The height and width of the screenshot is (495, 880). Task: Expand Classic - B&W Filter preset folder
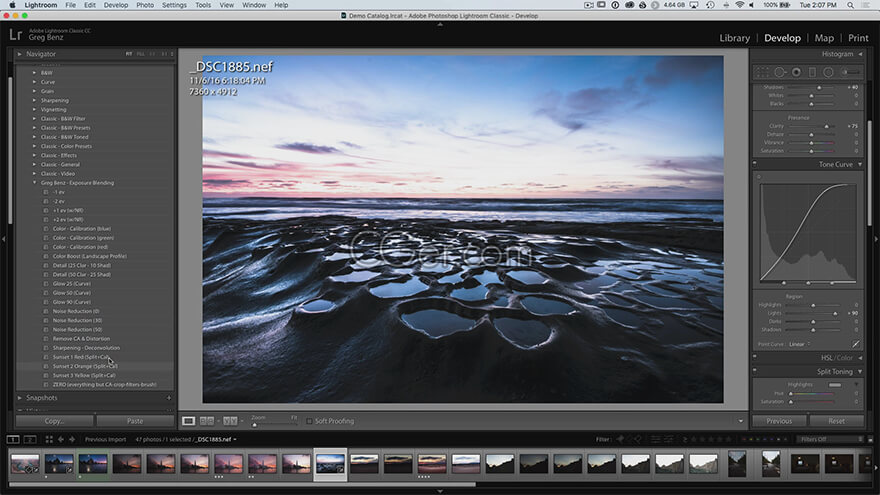click(x=34, y=118)
